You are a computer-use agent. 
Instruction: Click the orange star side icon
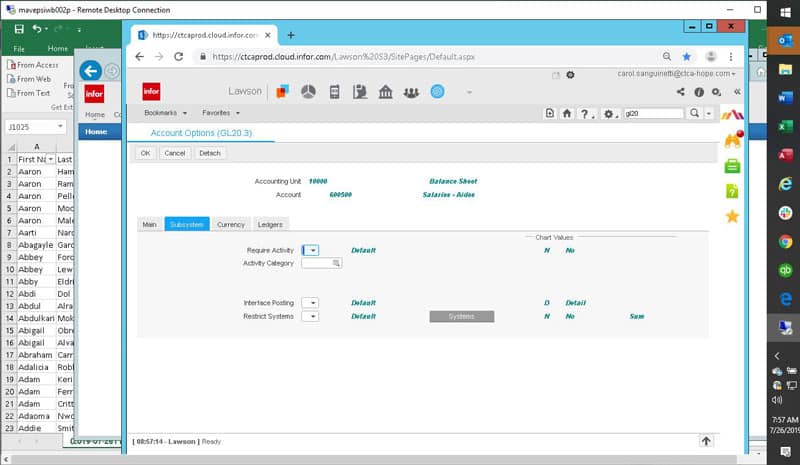pyautogui.click(x=732, y=216)
